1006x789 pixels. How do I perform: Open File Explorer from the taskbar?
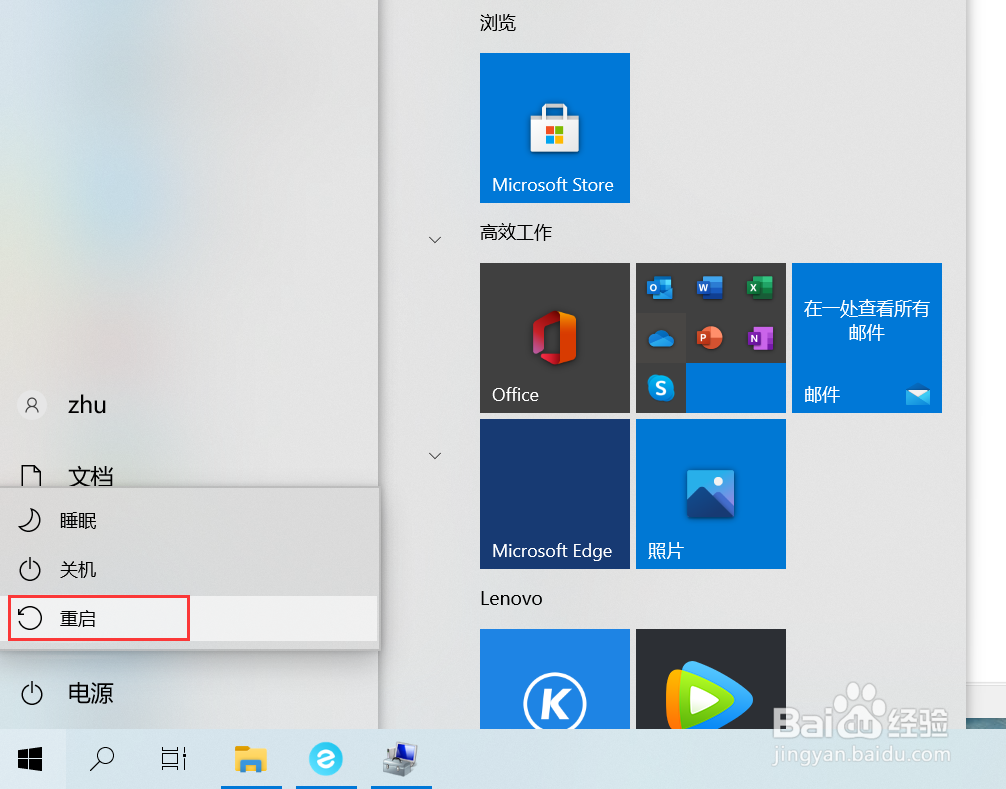251,759
